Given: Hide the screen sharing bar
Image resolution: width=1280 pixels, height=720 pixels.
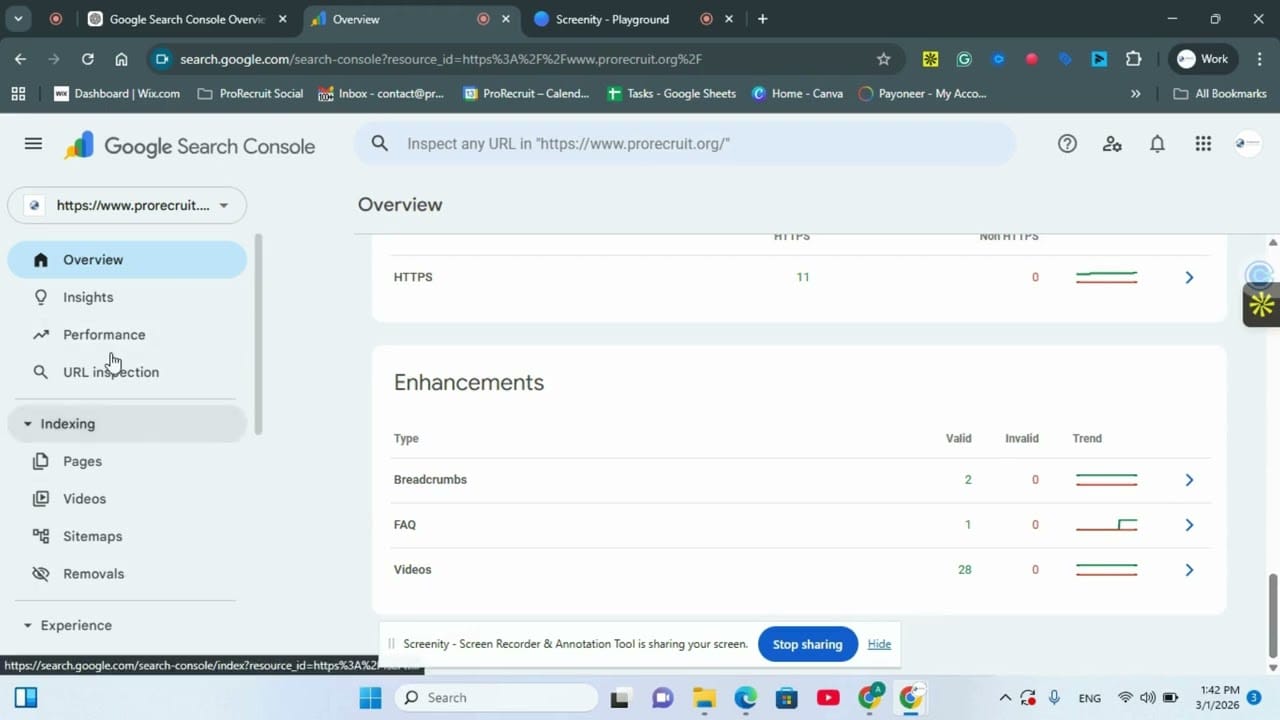Looking at the screenshot, I should coord(879,644).
